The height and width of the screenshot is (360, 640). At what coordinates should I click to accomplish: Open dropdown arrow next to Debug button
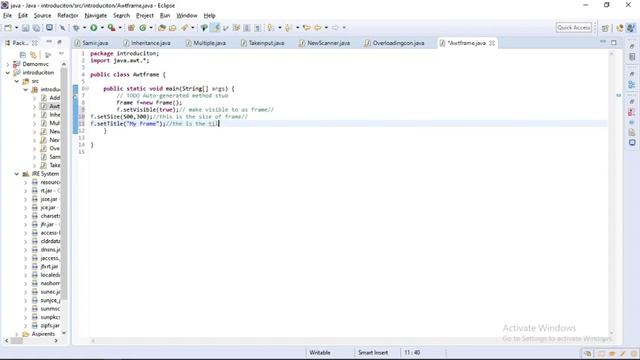pyautogui.click(x=84, y=28)
